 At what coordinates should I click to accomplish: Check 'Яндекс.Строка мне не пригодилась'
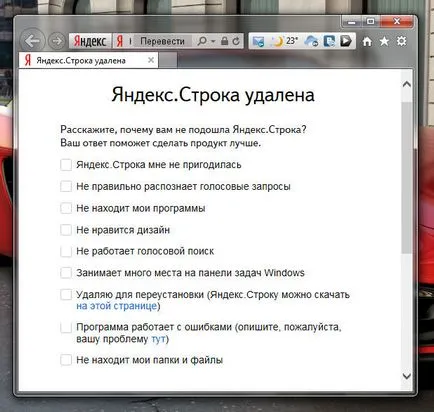(x=66, y=165)
